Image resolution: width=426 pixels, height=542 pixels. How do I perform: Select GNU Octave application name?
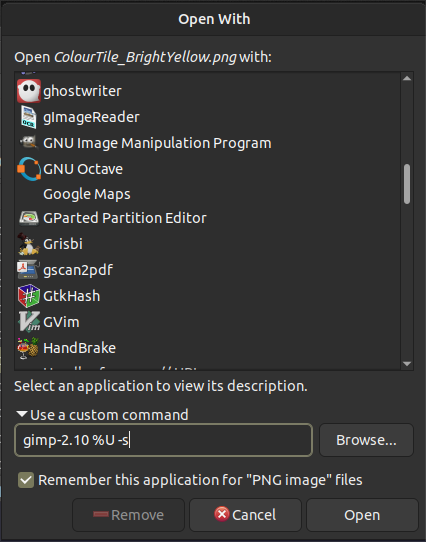83,169
